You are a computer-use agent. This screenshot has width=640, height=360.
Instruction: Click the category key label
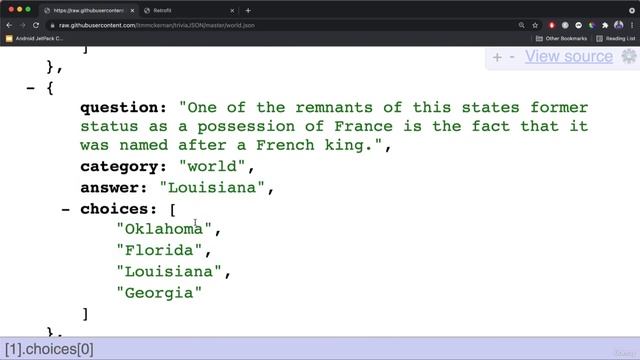point(123,167)
